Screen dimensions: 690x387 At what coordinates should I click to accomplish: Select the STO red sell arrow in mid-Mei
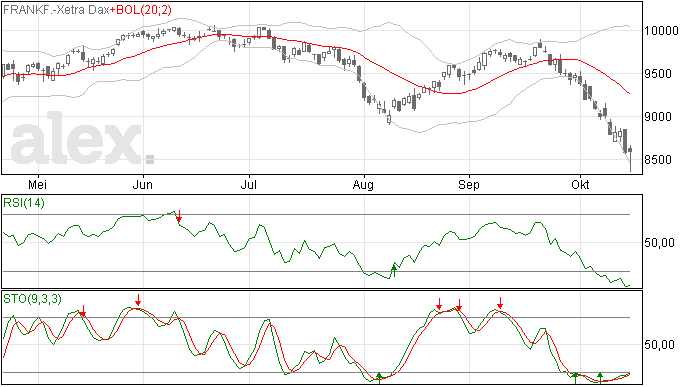(83, 311)
